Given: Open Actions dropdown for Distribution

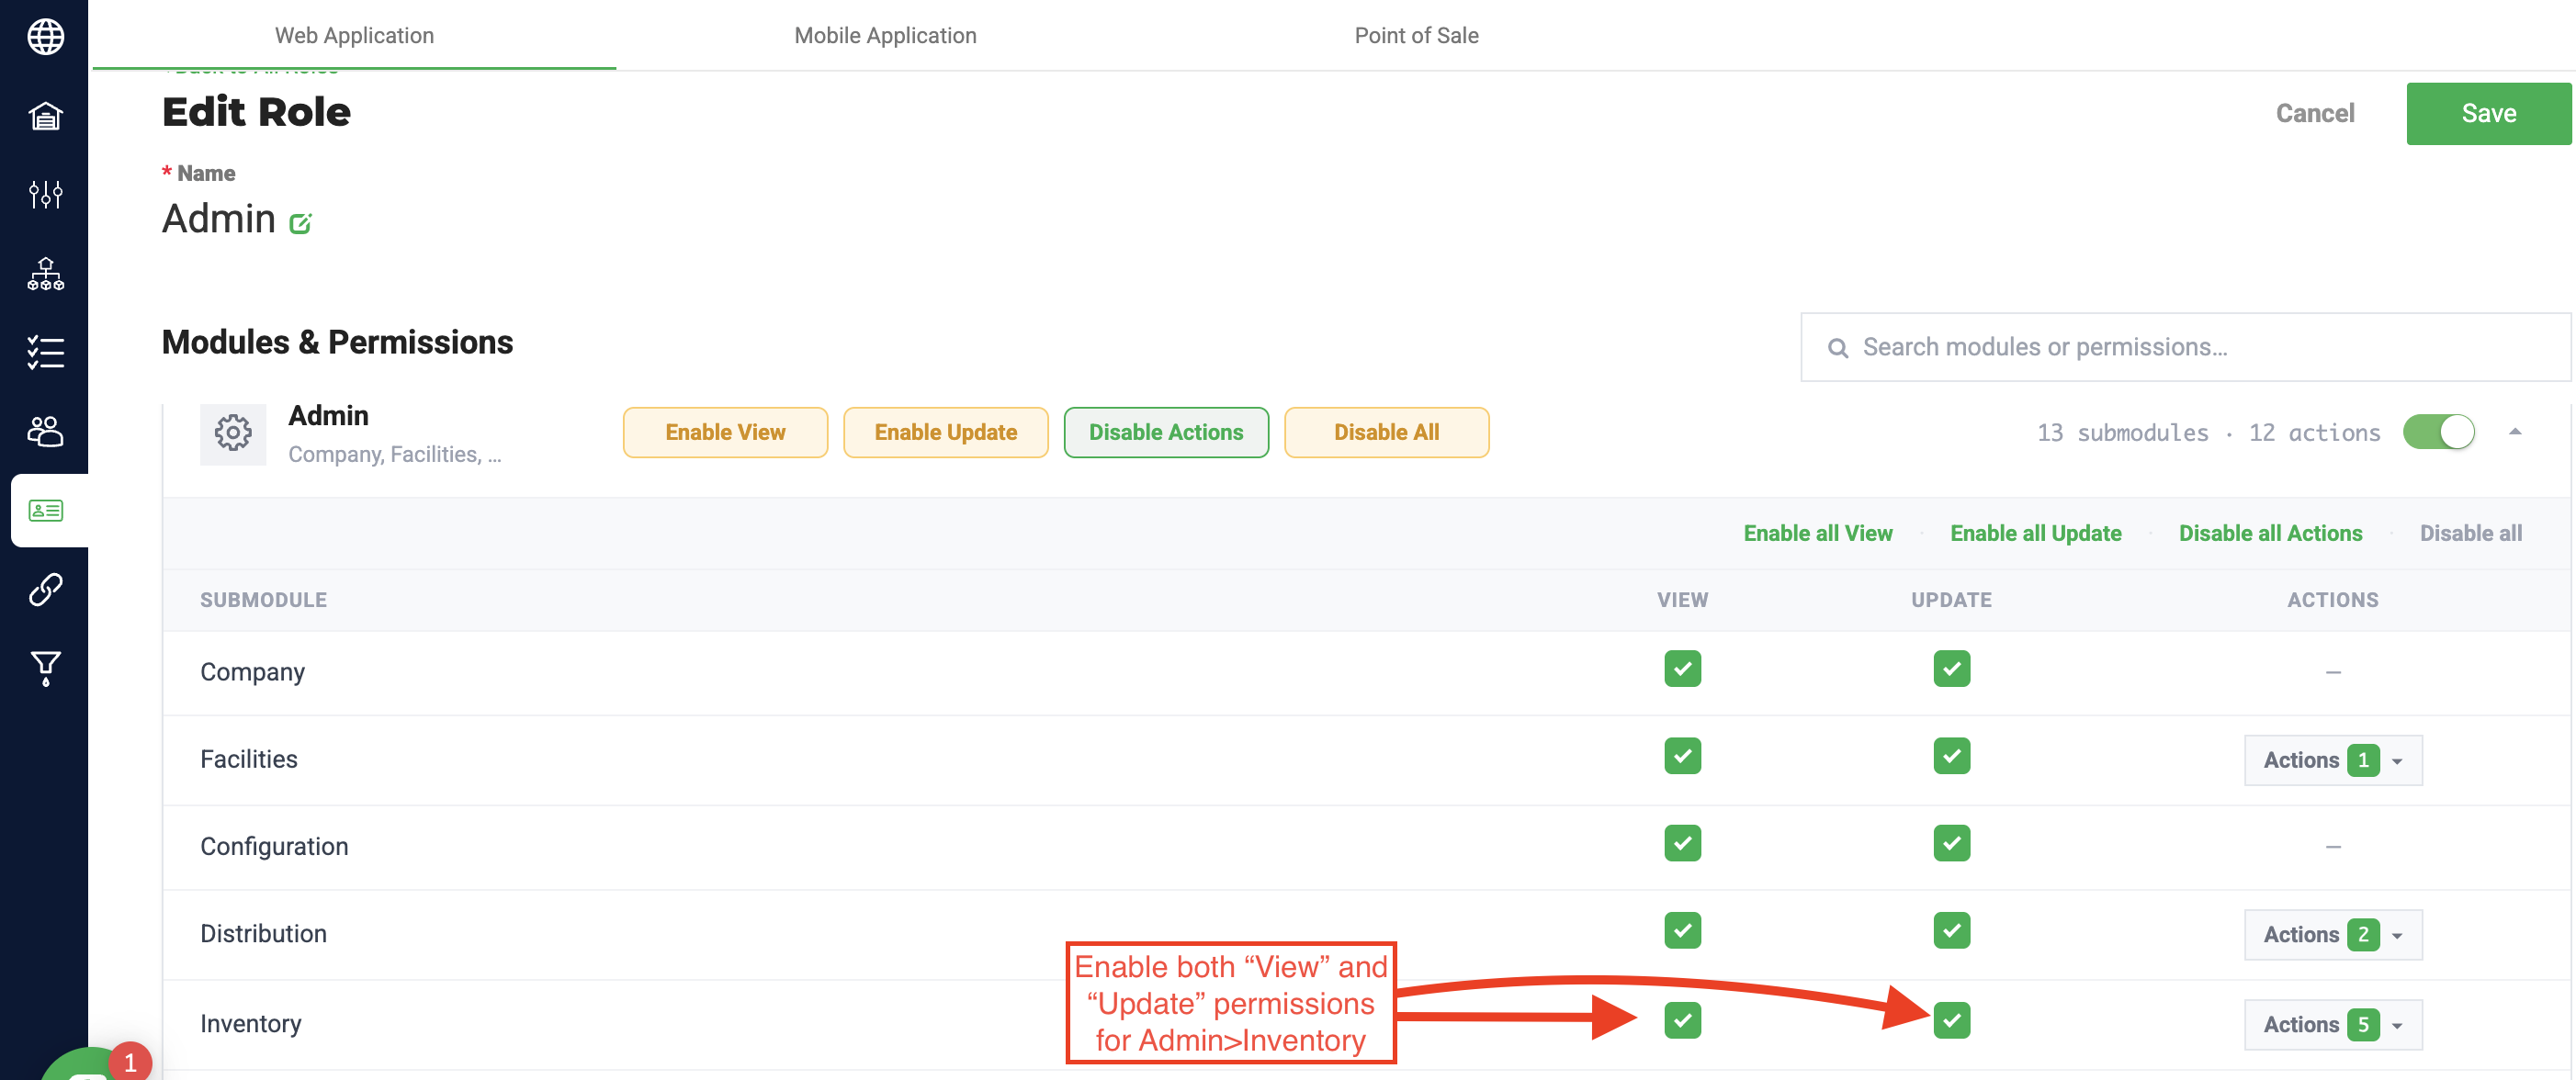Looking at the screenshot, I should (2332, 934).
